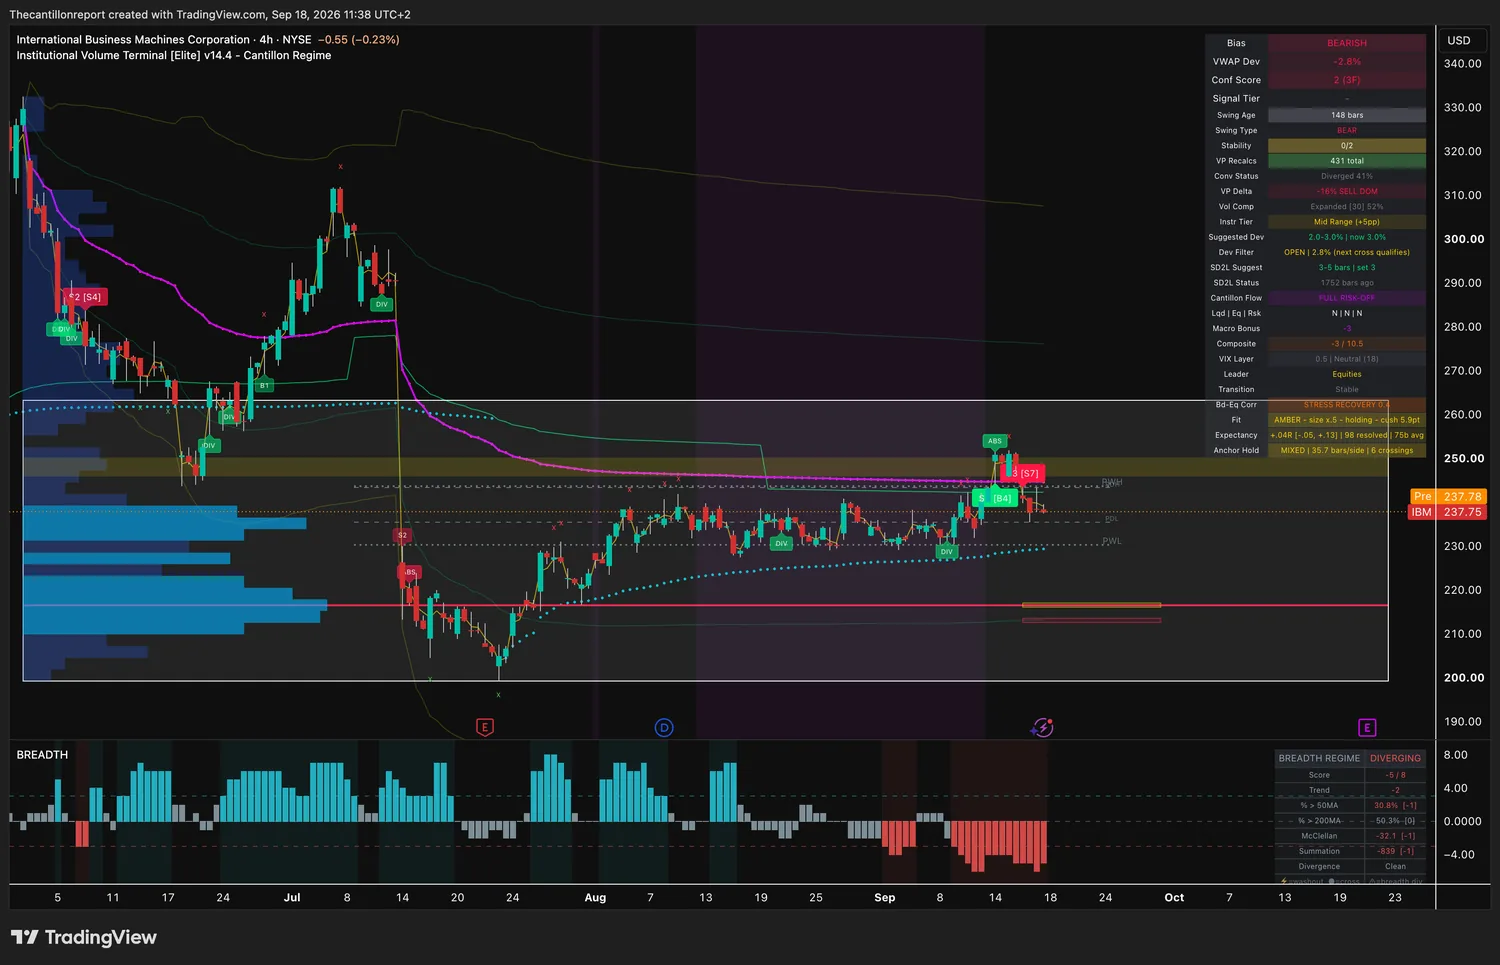Image resolution: width=1500 pixels, height=965 pixels.
Task: Click the TradingView logo
Action: click(84, 937)
